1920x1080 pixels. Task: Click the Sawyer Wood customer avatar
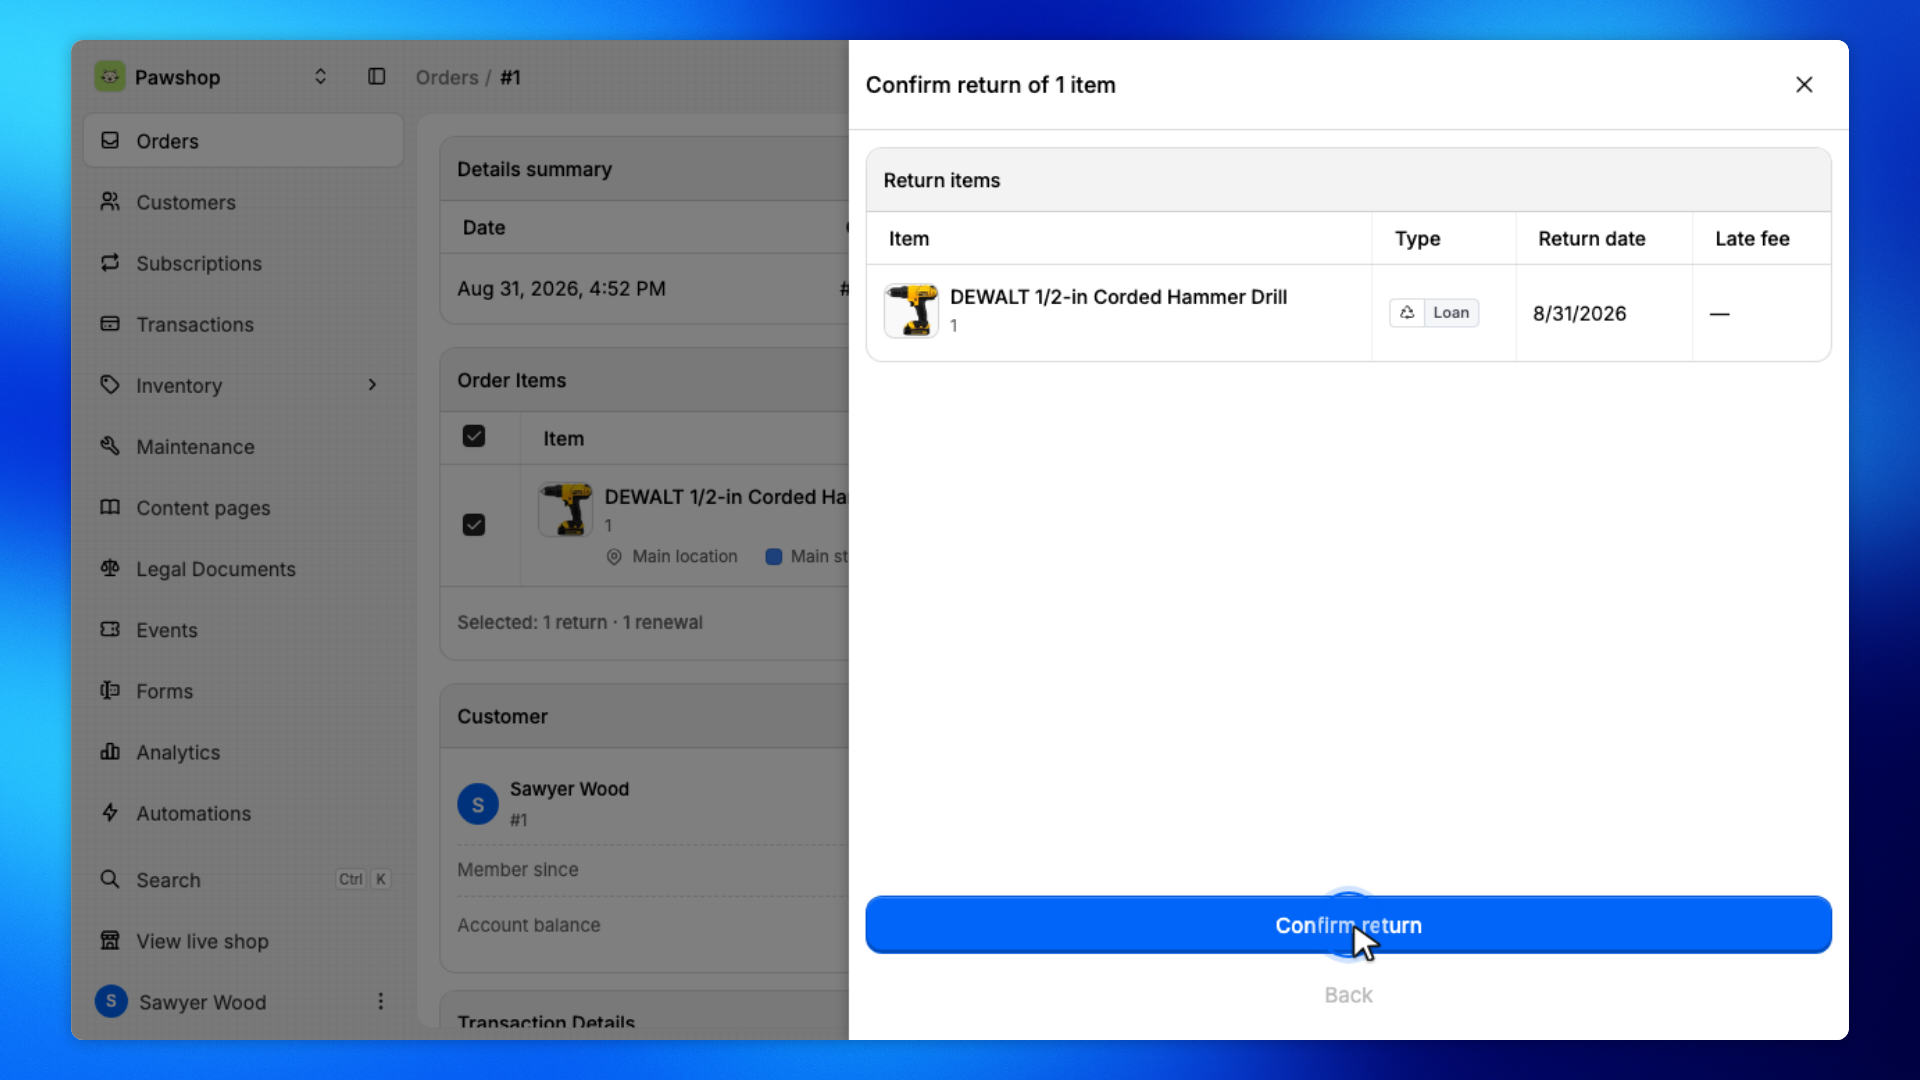pos(478,804)
